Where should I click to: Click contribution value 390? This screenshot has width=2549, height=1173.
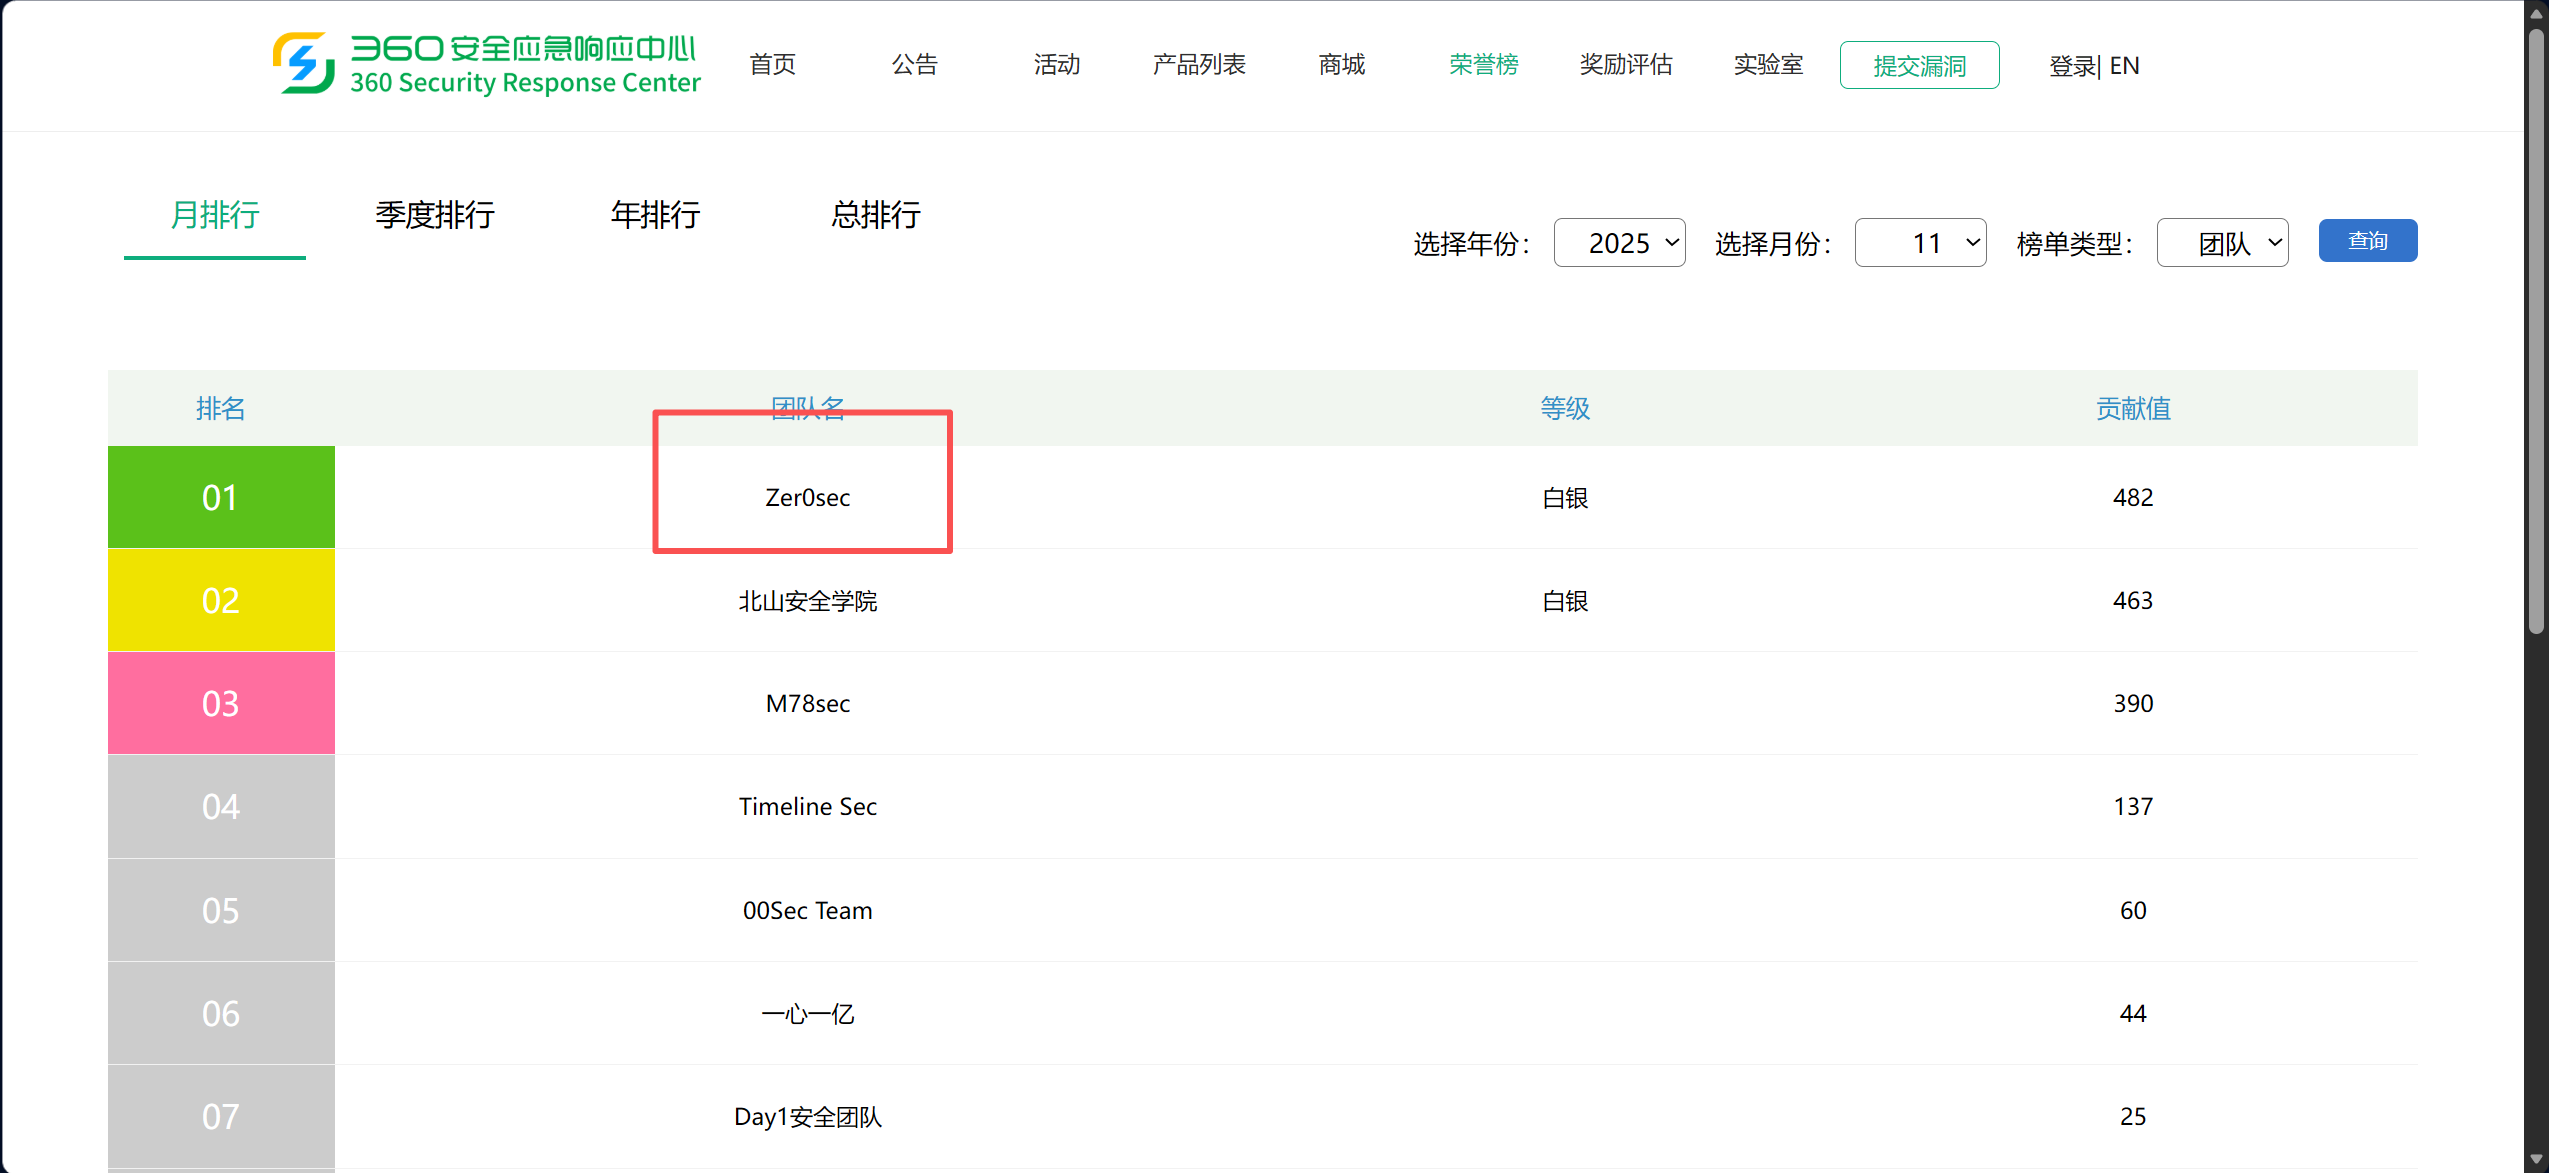point(2133,703)
